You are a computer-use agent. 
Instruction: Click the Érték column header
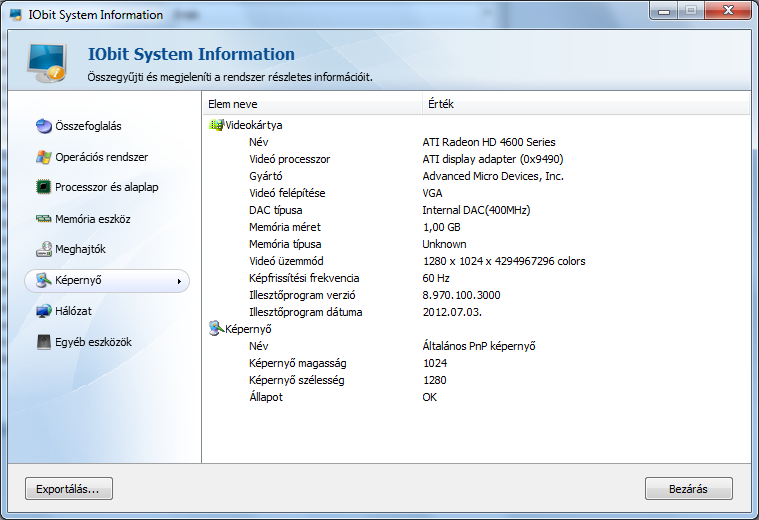point(586,104)
